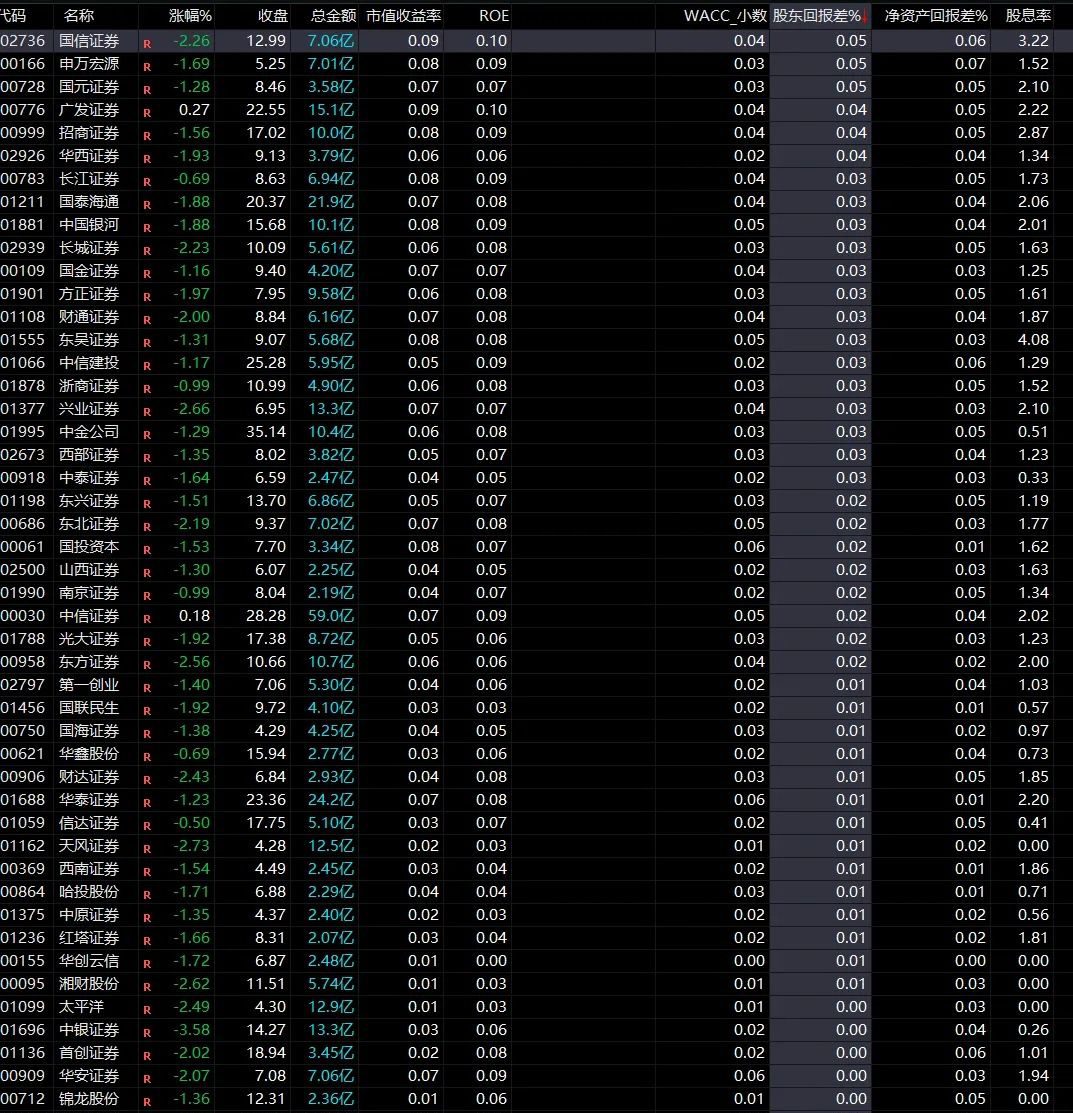Click the 名称 column header
1073x1113 pixels.
79,16
